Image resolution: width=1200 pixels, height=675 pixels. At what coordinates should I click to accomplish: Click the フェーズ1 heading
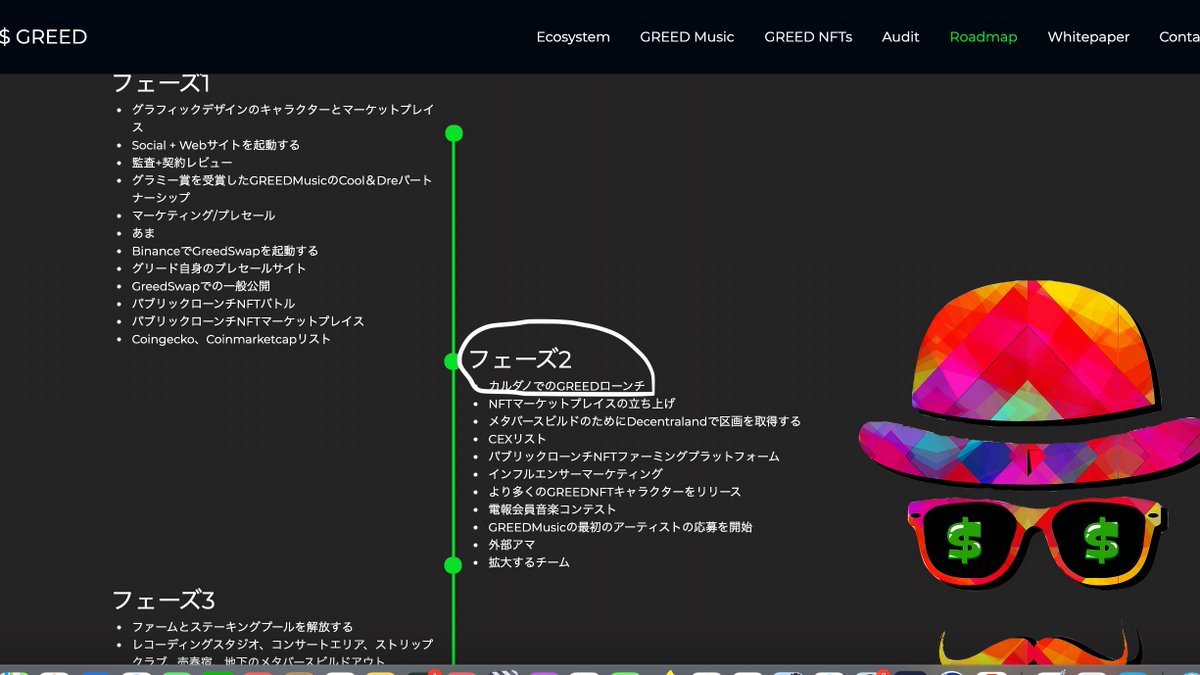161,84
